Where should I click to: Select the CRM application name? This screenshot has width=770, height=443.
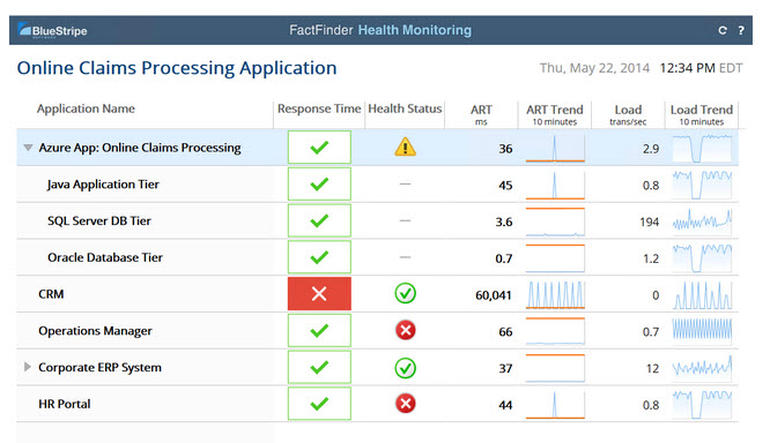click(x=51, y=294)
